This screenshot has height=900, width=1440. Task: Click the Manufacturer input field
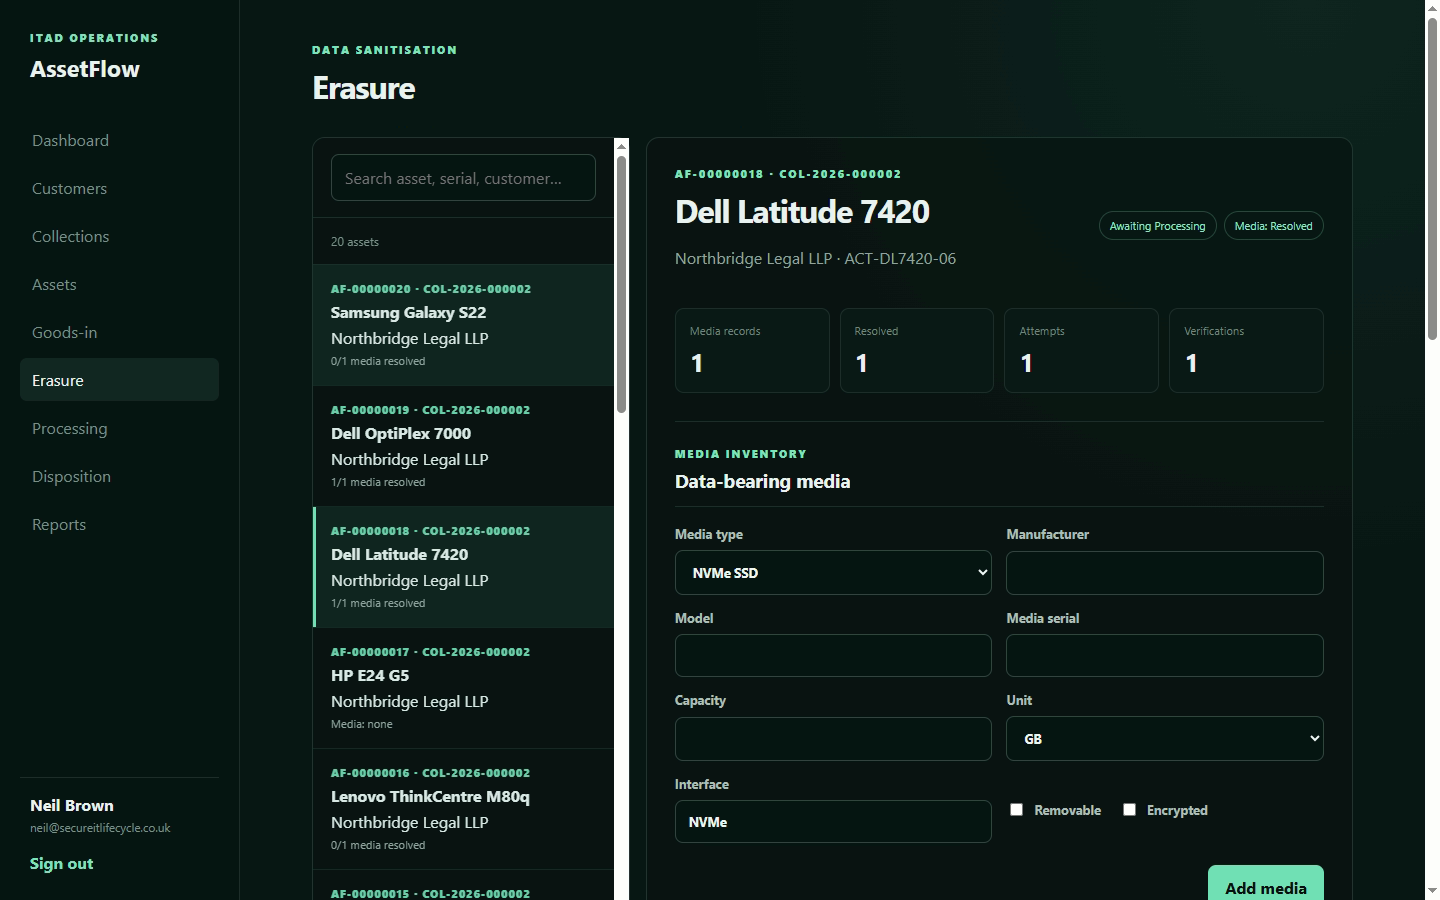click(x=1165, y=573)
